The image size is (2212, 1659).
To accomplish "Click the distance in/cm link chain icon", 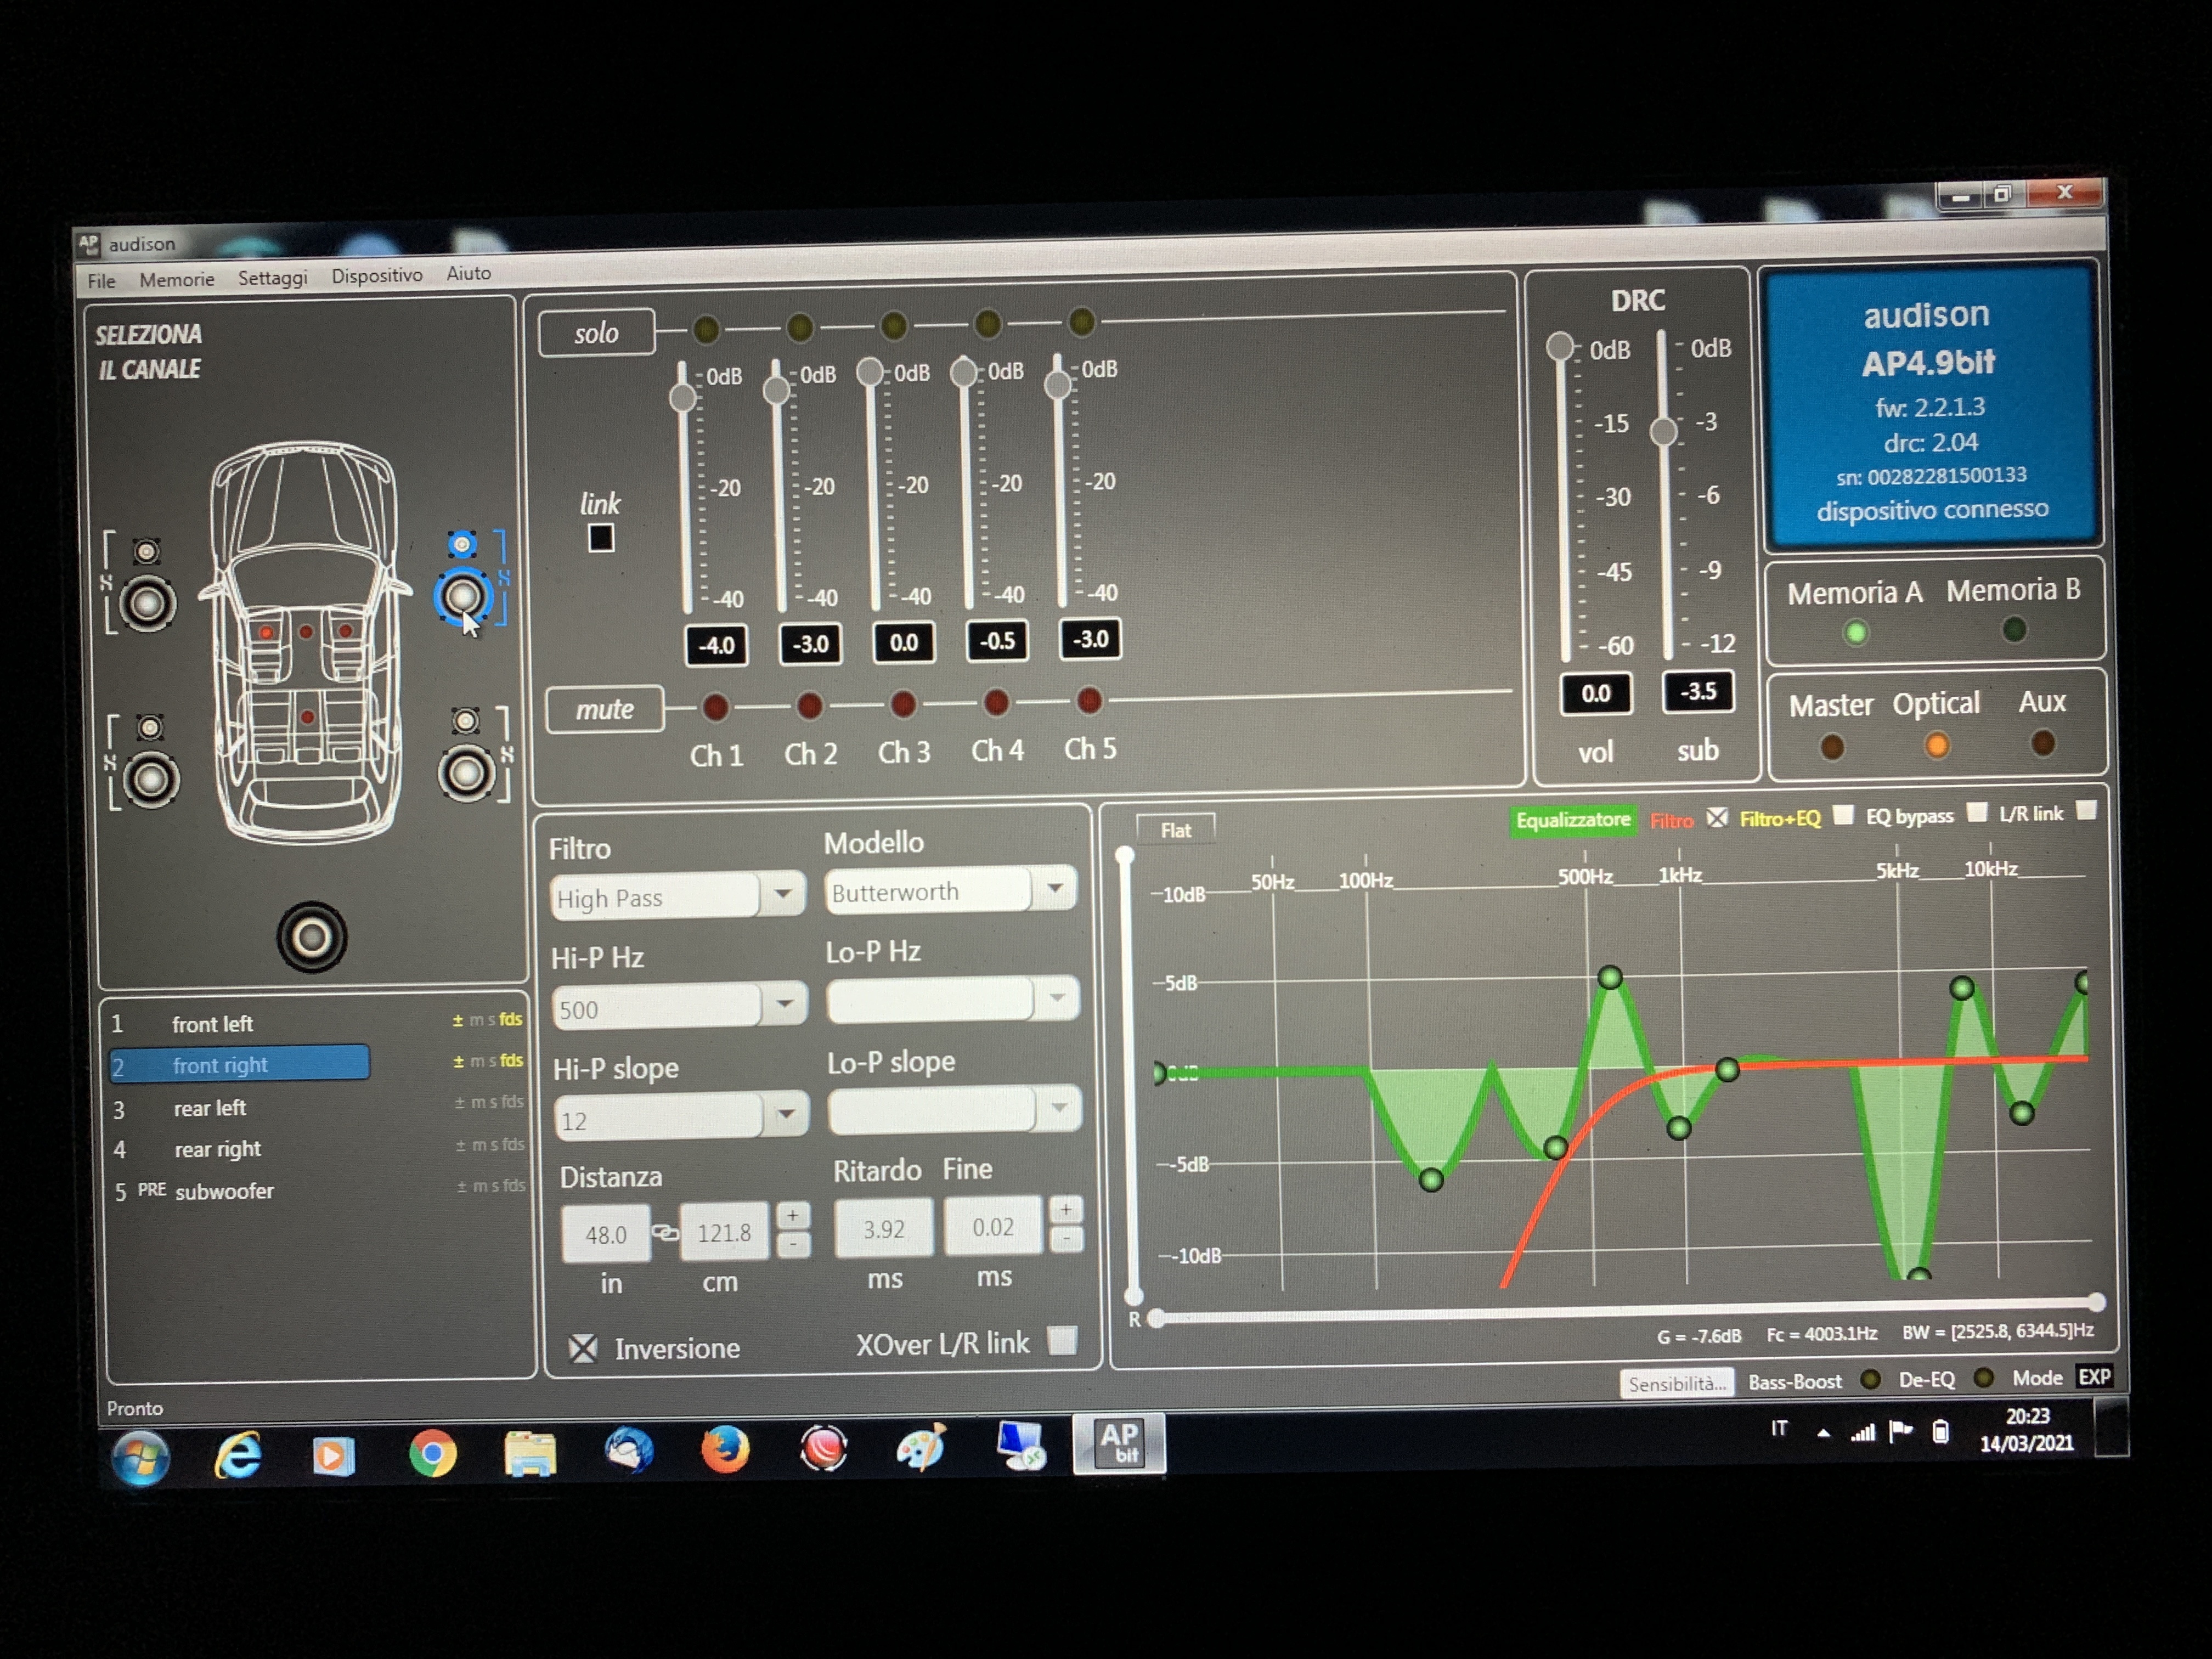I will tap(665, 1232).
